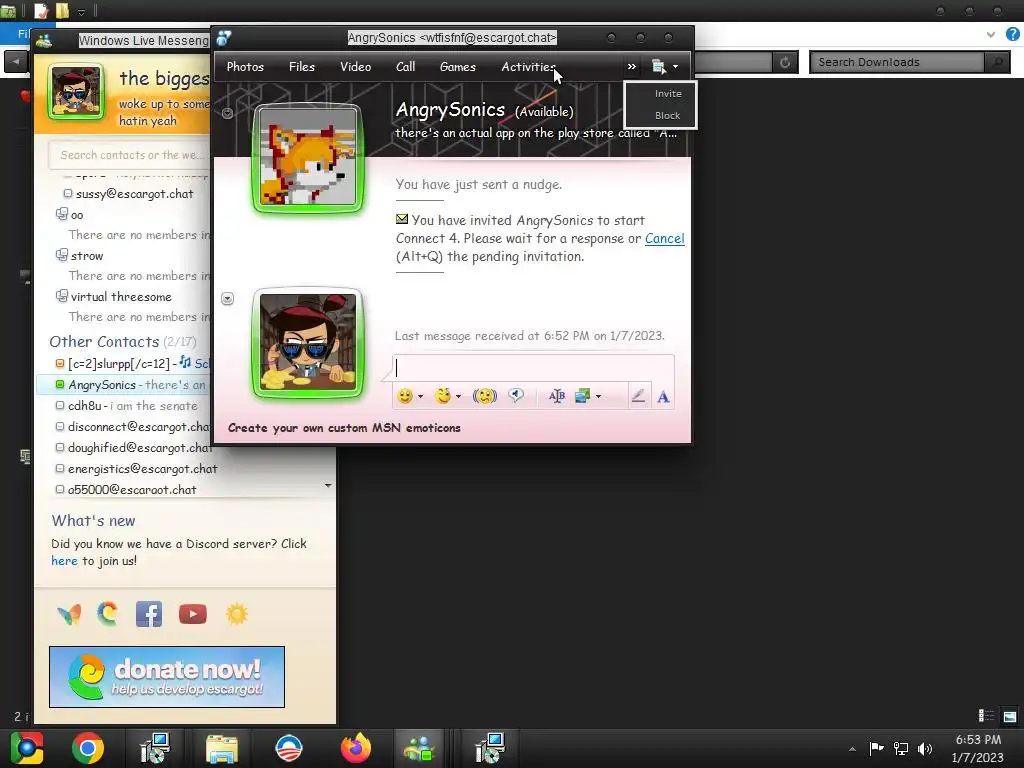1024x768 pixels.
Task: Open the Activities menu
Action: pyautogui.click(x=528, y=67)
